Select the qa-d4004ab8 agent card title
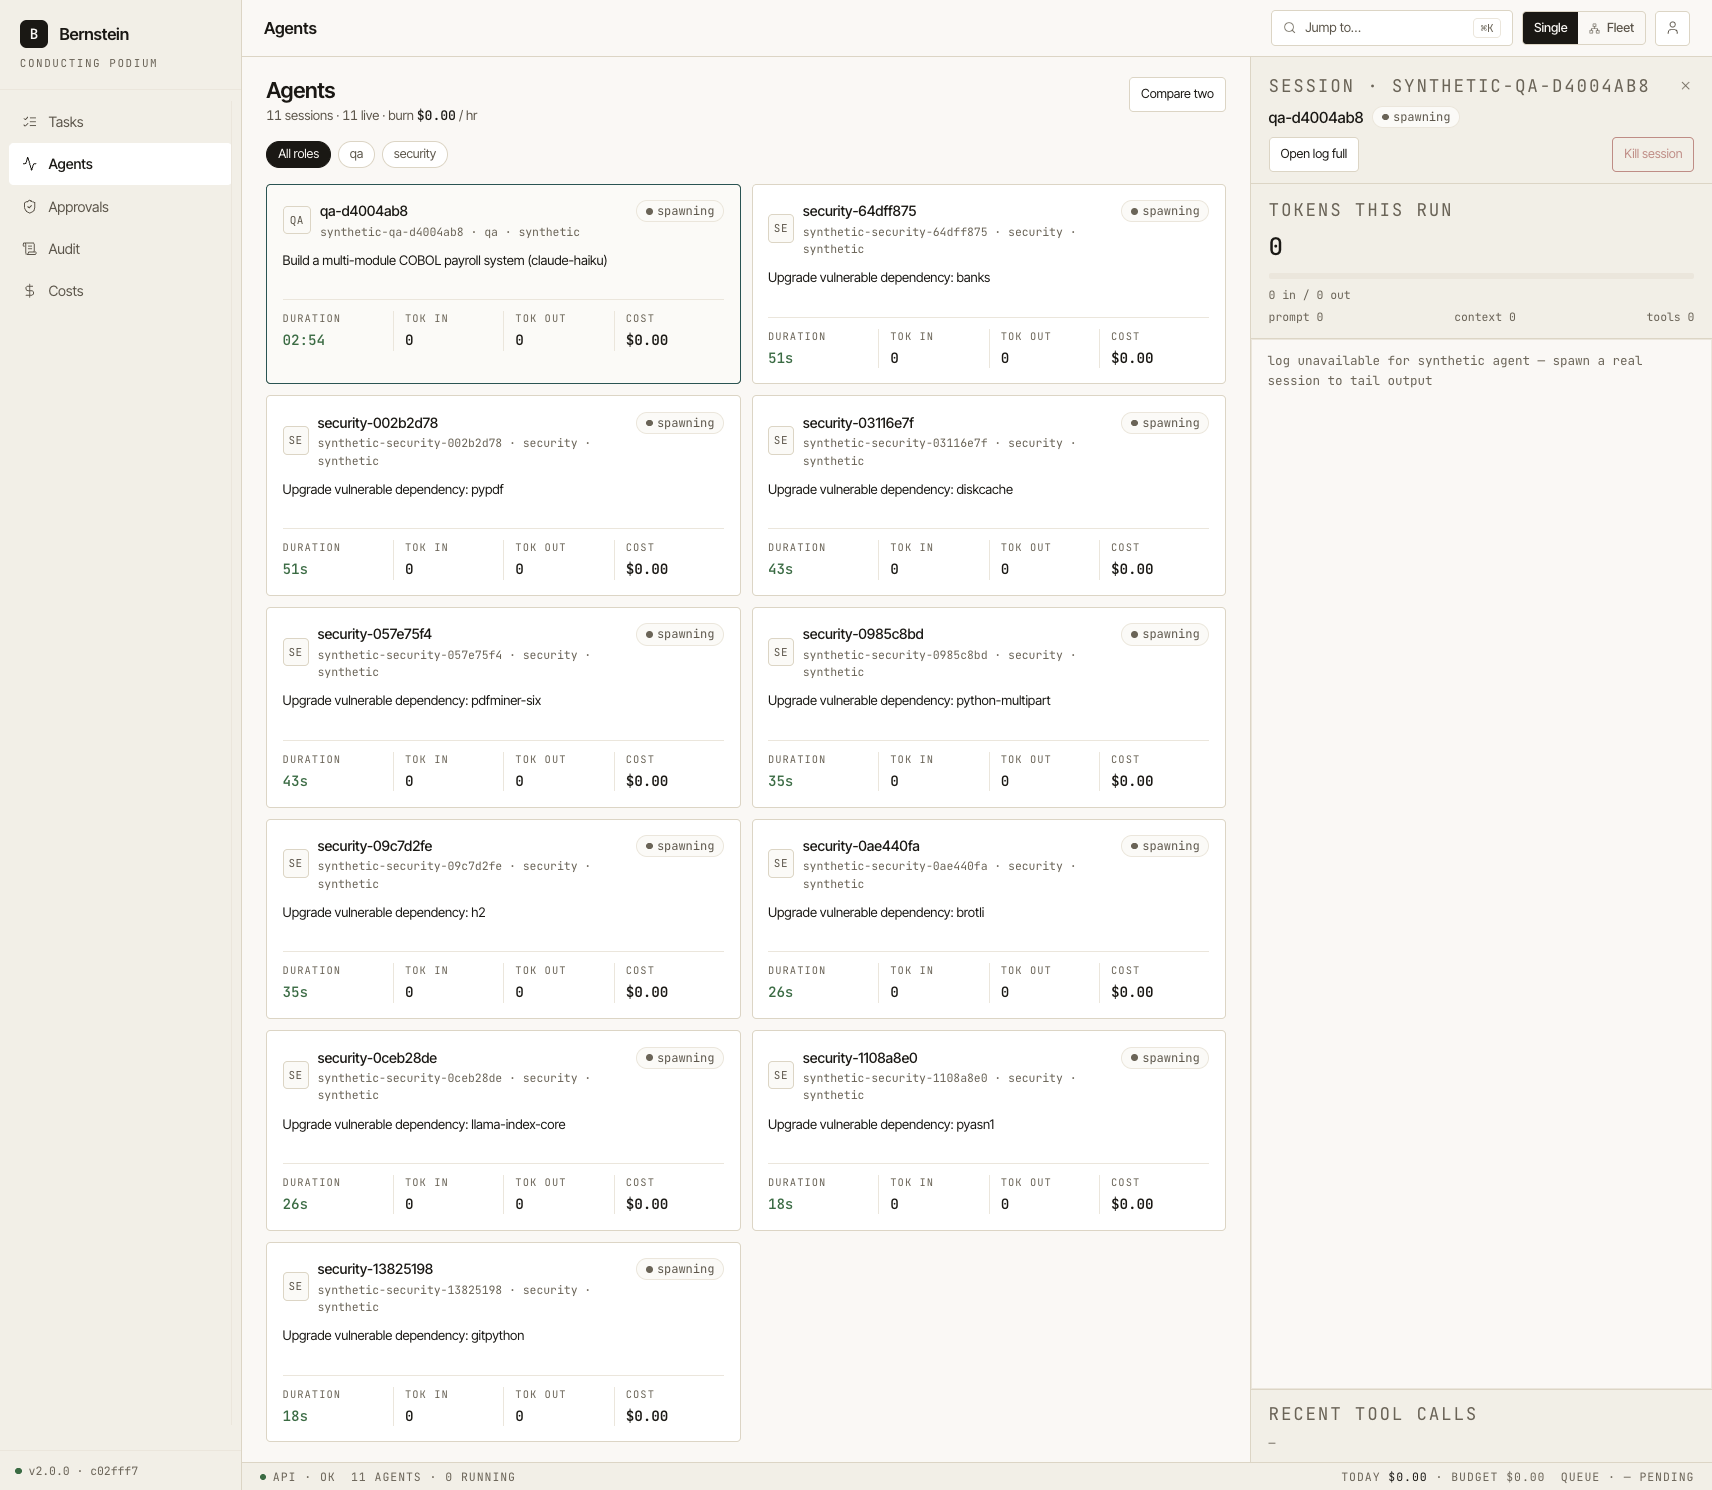This screenshot has width=1712, height=1490. 364,211
